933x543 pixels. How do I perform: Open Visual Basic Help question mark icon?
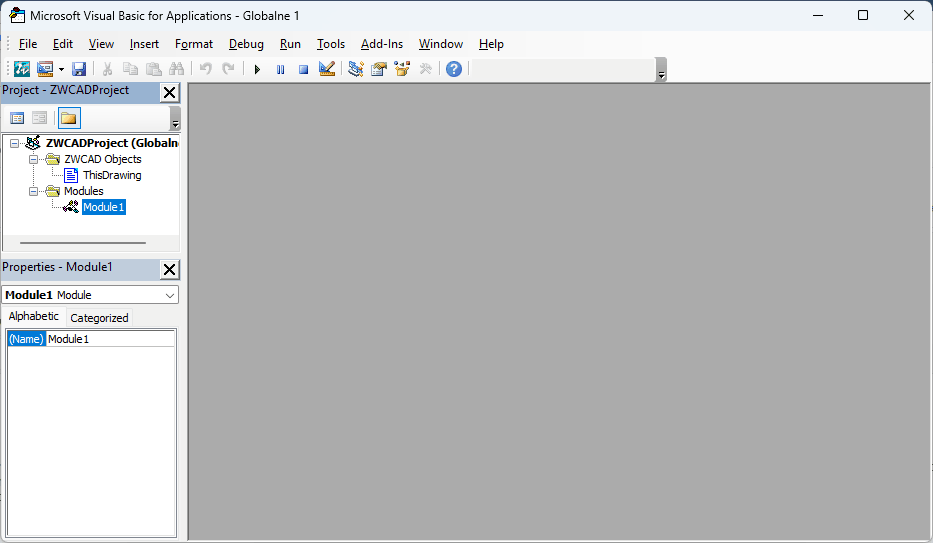(454, 69)
